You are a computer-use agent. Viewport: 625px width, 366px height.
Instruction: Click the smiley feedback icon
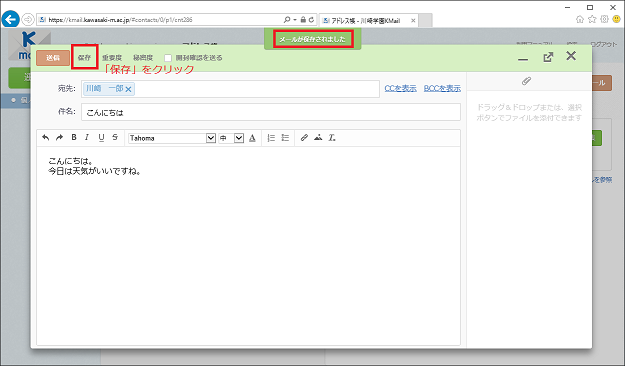(x=617, y=19)
